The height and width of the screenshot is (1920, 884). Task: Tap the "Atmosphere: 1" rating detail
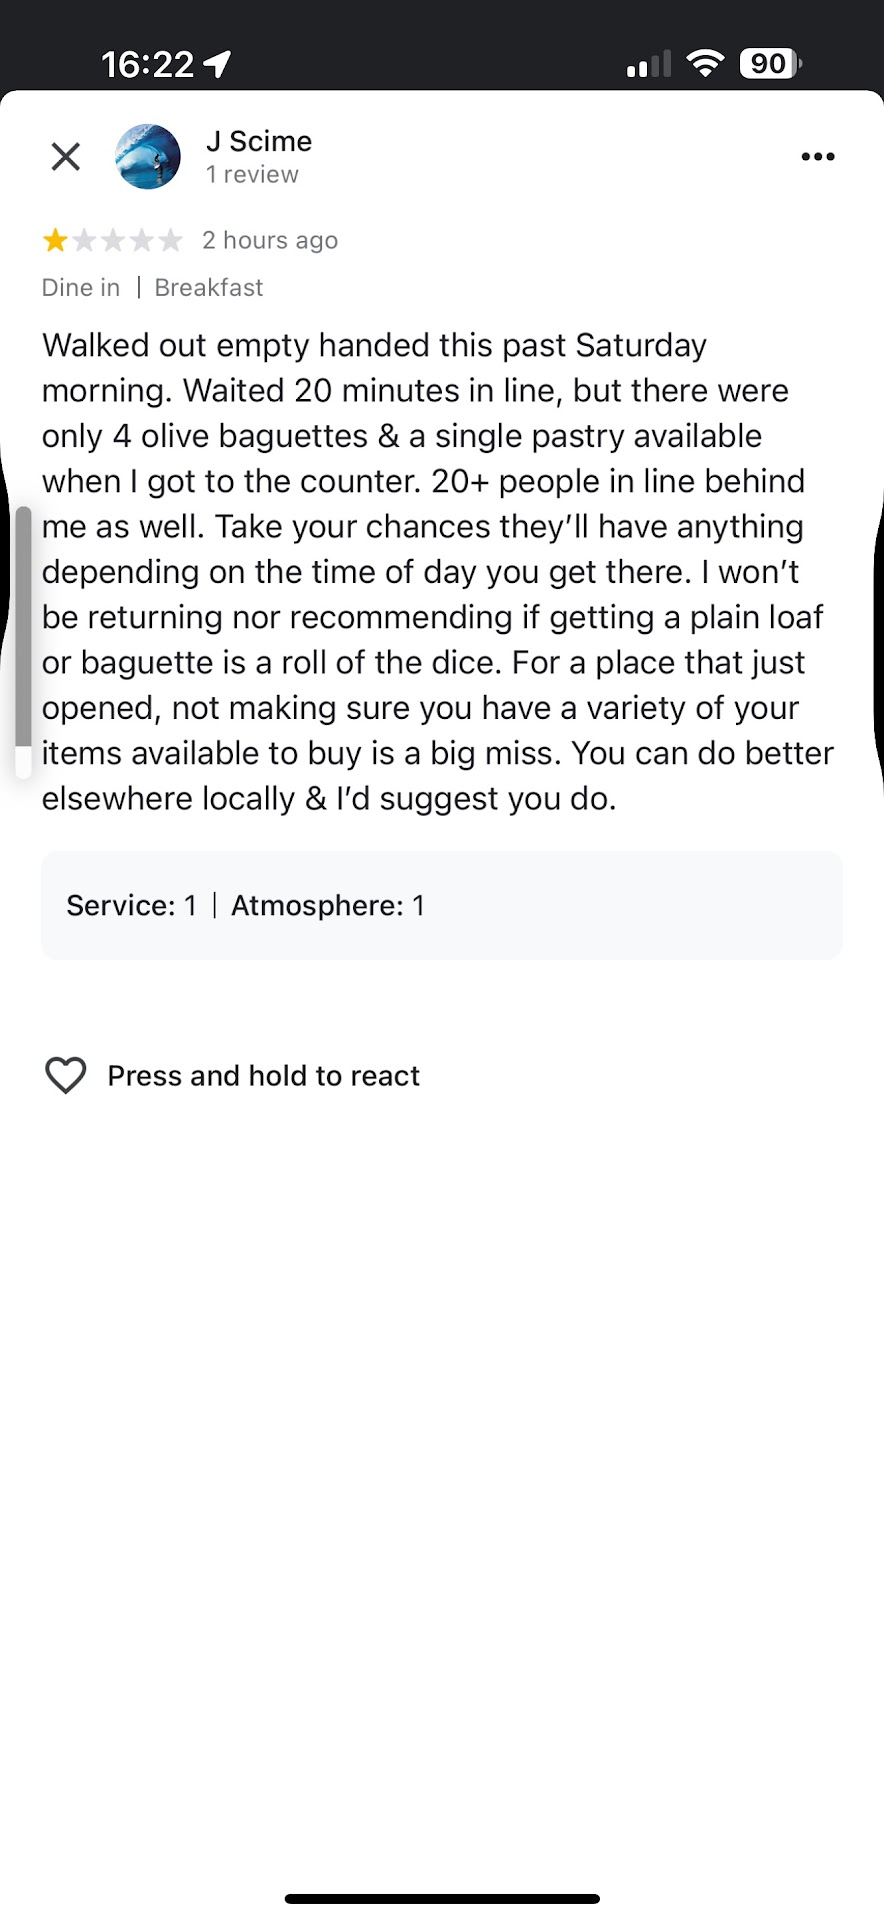tap(328, 906)
